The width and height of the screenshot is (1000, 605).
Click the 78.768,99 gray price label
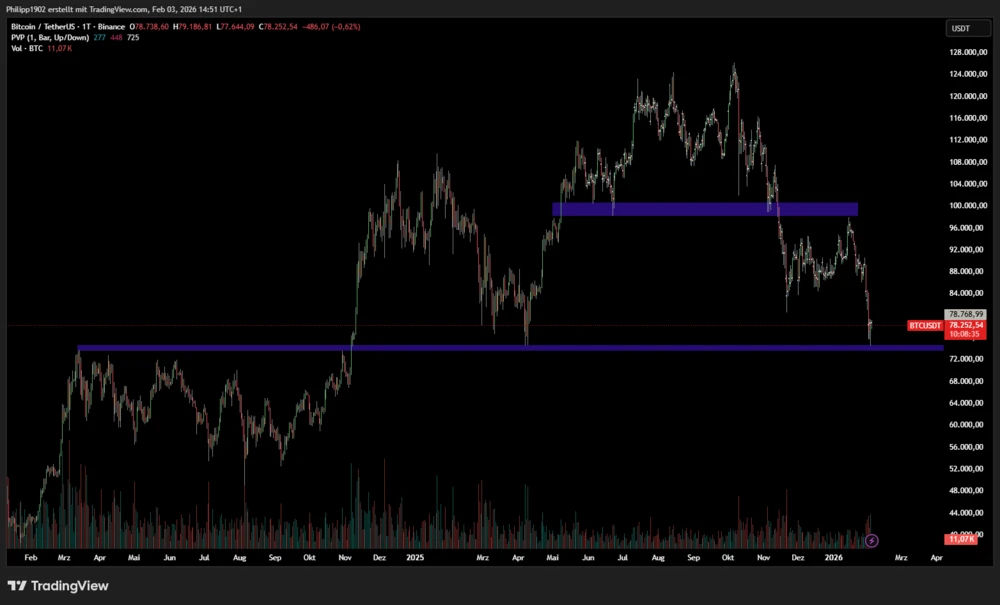coord(966,314)
